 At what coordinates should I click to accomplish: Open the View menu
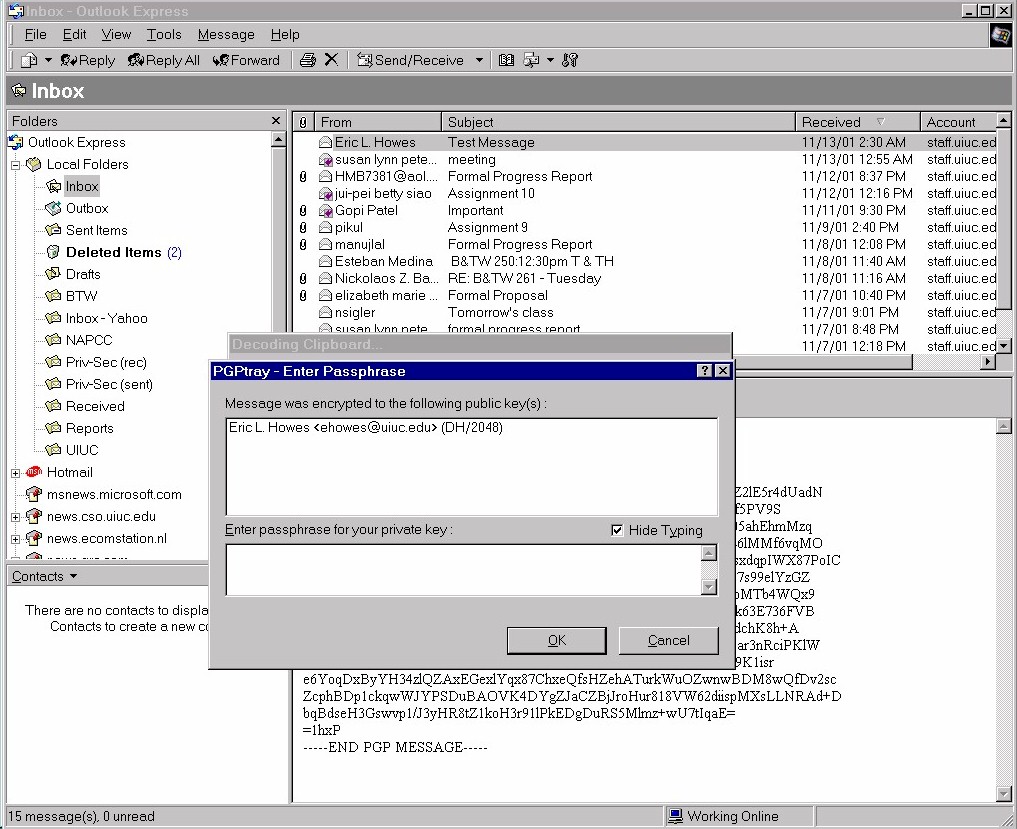[116, 34]
